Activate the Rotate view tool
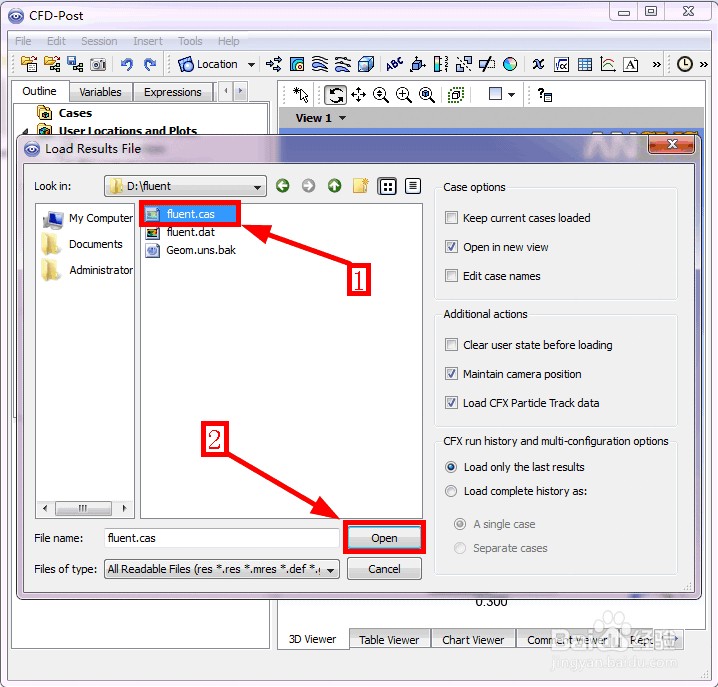Viewport: 718px width, 687px height. click(335, 95)
